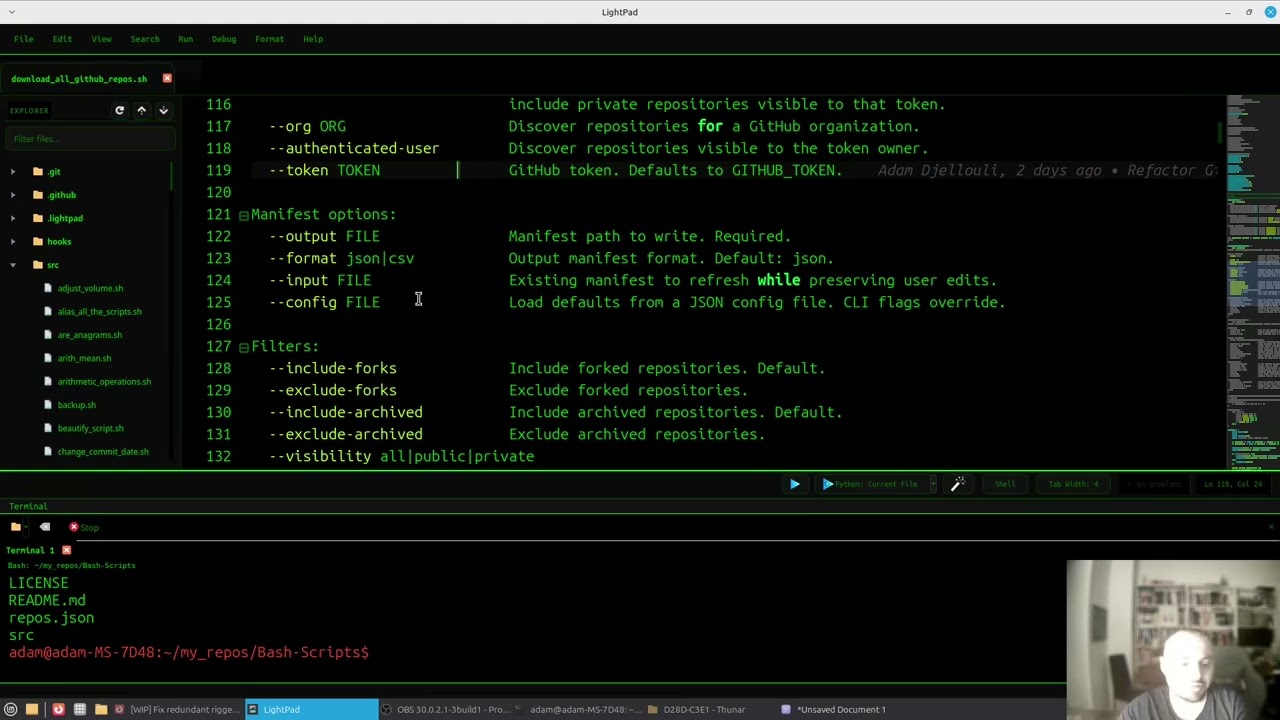1280x720 pixels.
Task: Open the run configuration dropdown arrow
Action: coord(932,484)
